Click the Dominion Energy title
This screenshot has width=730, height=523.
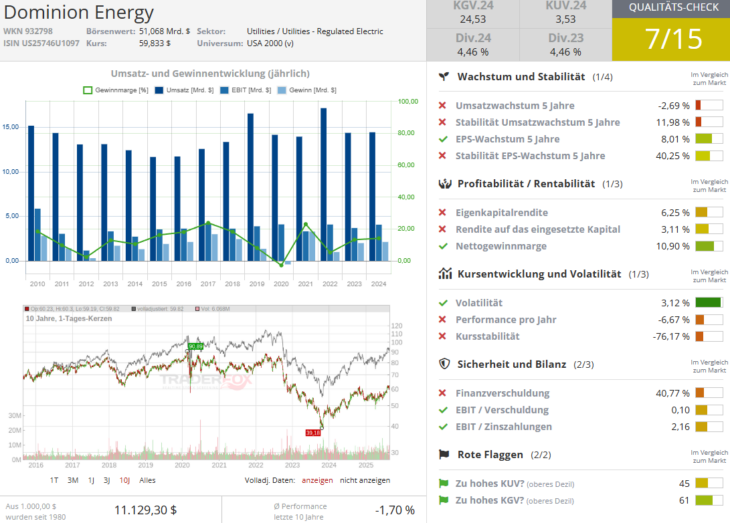coord(79,12)
